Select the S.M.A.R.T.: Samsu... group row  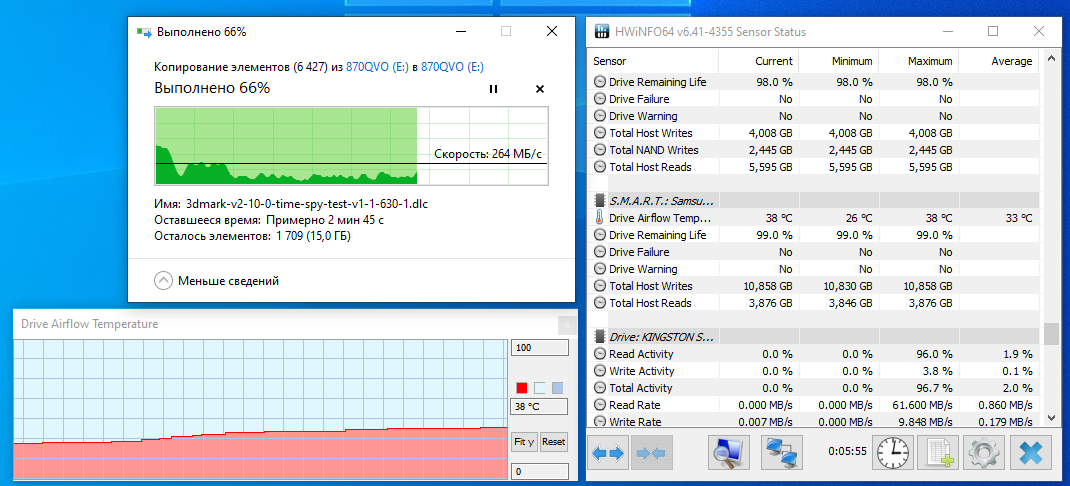pos(813,201)
